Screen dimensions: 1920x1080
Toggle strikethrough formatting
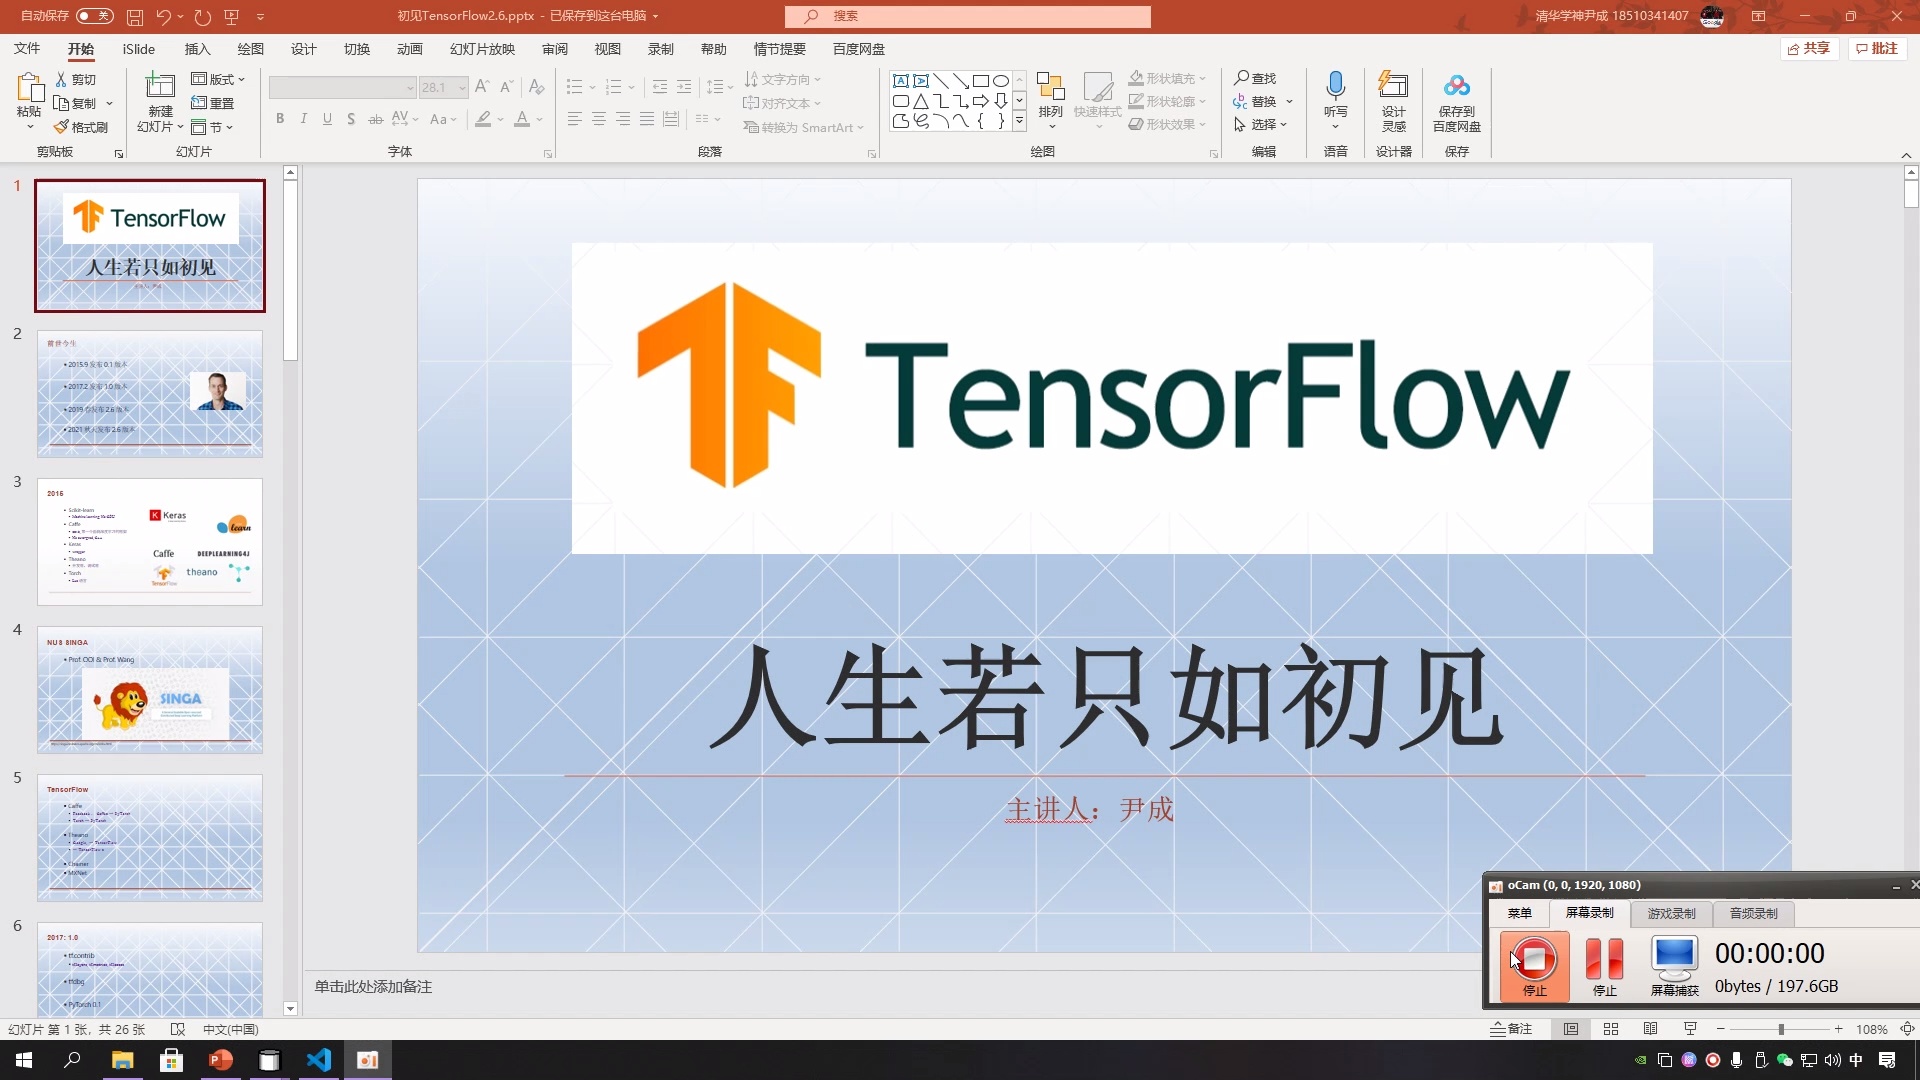click(375, 119)
